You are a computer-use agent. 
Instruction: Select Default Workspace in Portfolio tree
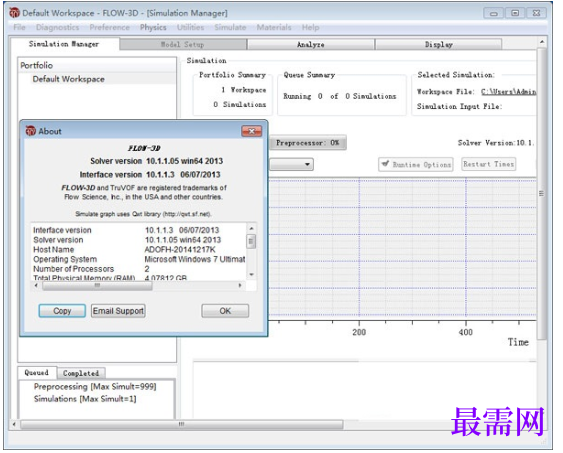point(69,79)
